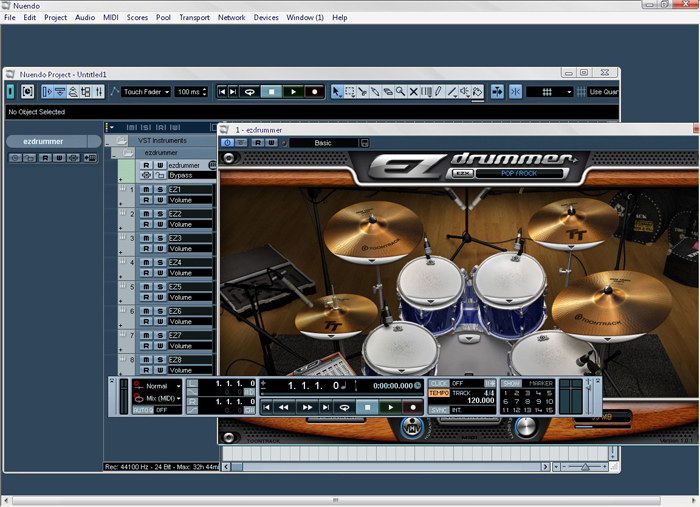Image resolution: width=700 pixels, height=507 pixels.
Task: Toggle Snap in project toolbar
Action: pyautogui.click(x=515, y=92)
